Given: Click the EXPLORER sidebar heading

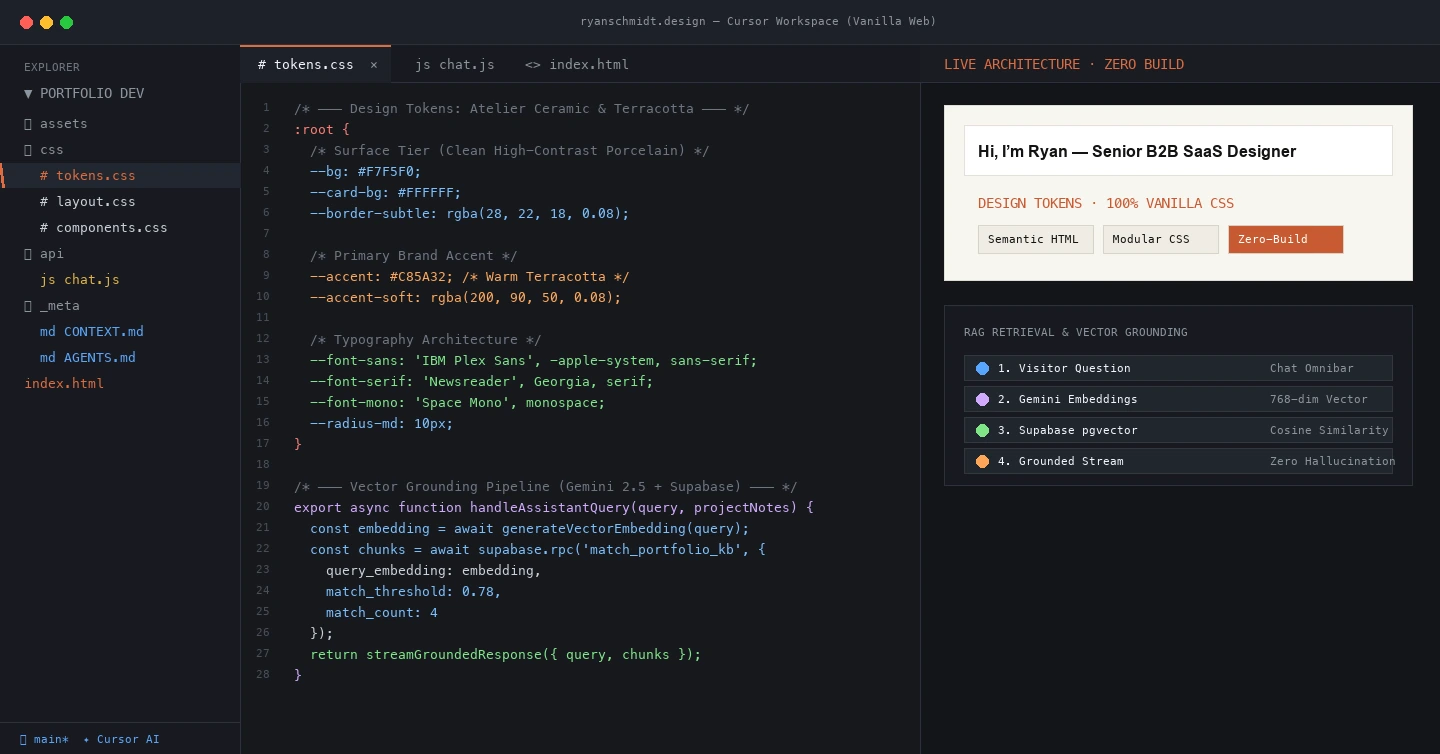Looking at the screenshot, I should pos(52,68).
